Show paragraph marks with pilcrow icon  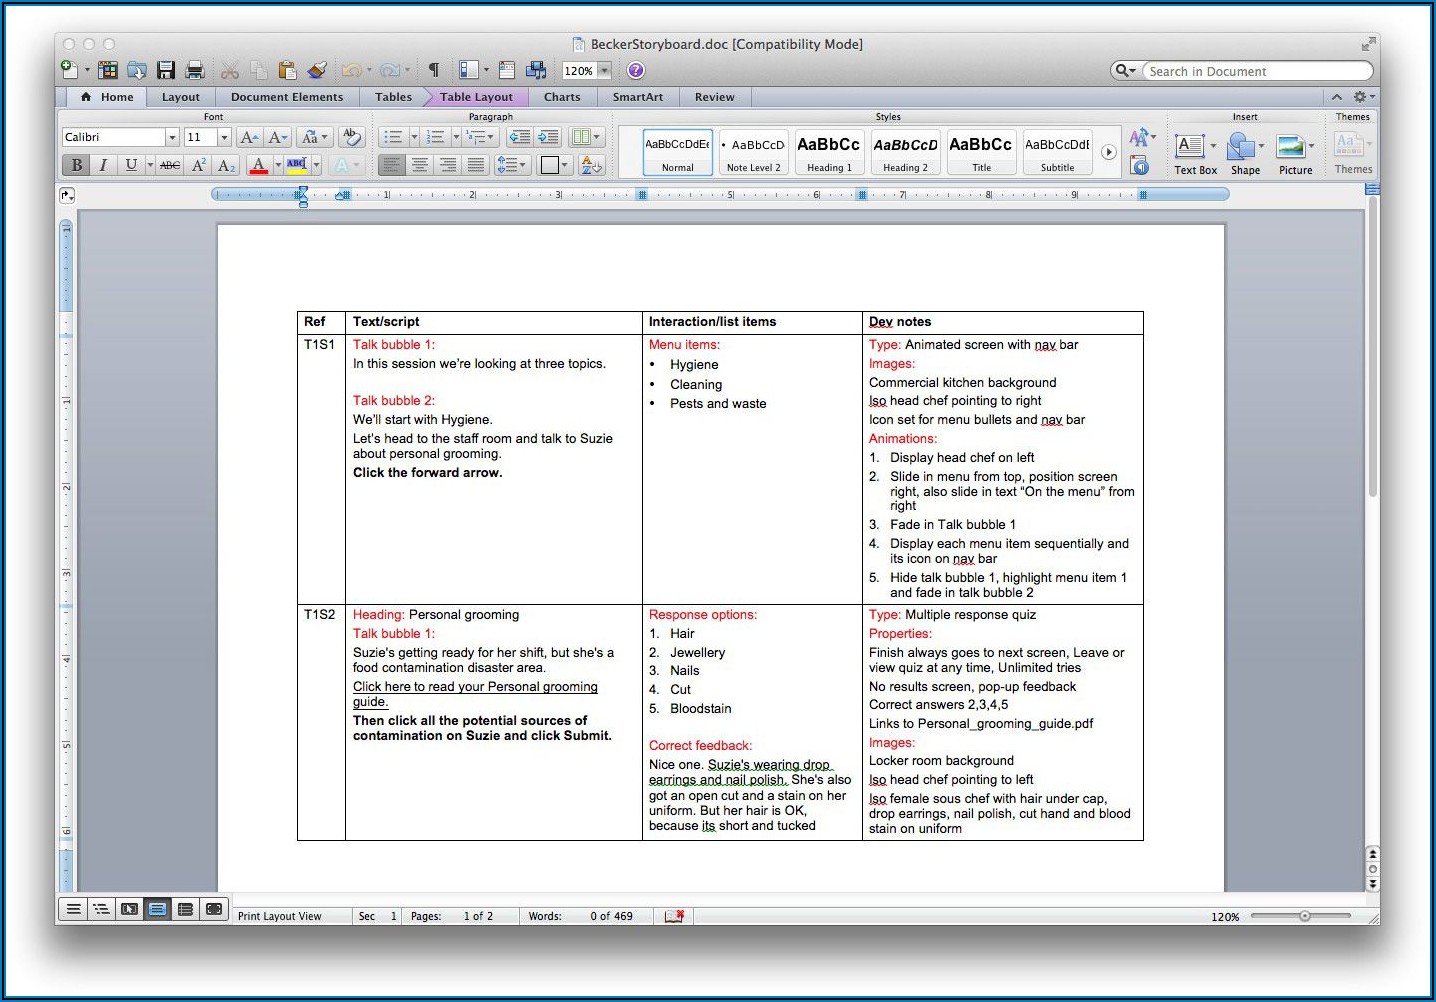pos(434,70)
